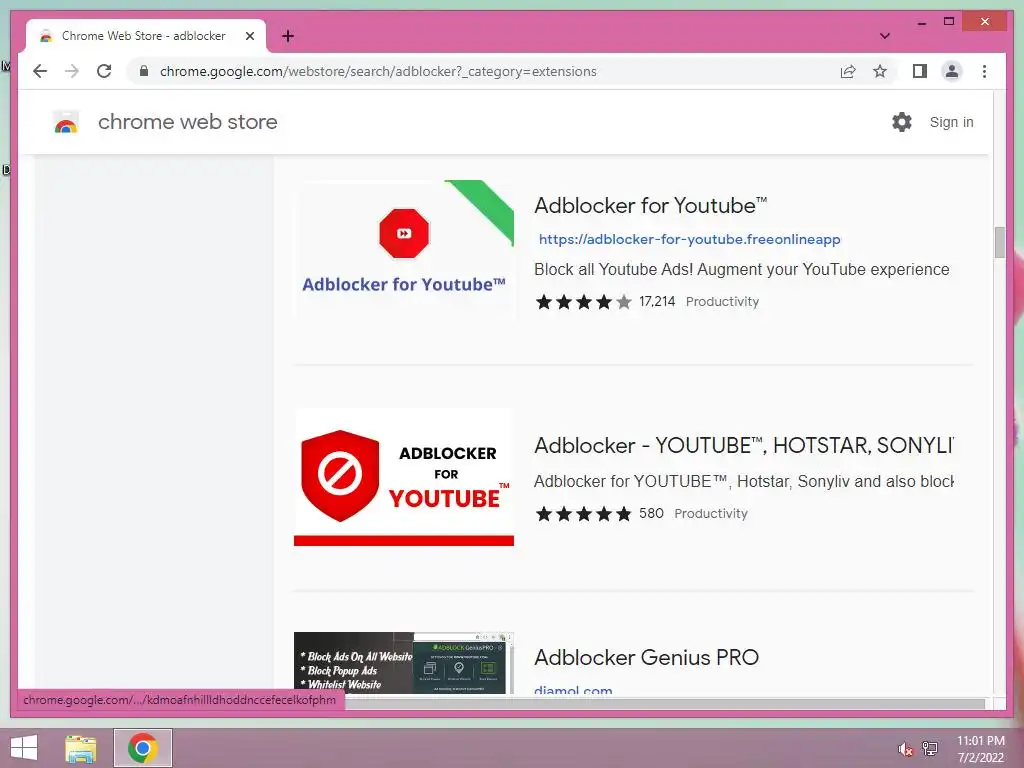Expand the tab search chevron
Screen dimensions: 1024x768
coord(884,36)
